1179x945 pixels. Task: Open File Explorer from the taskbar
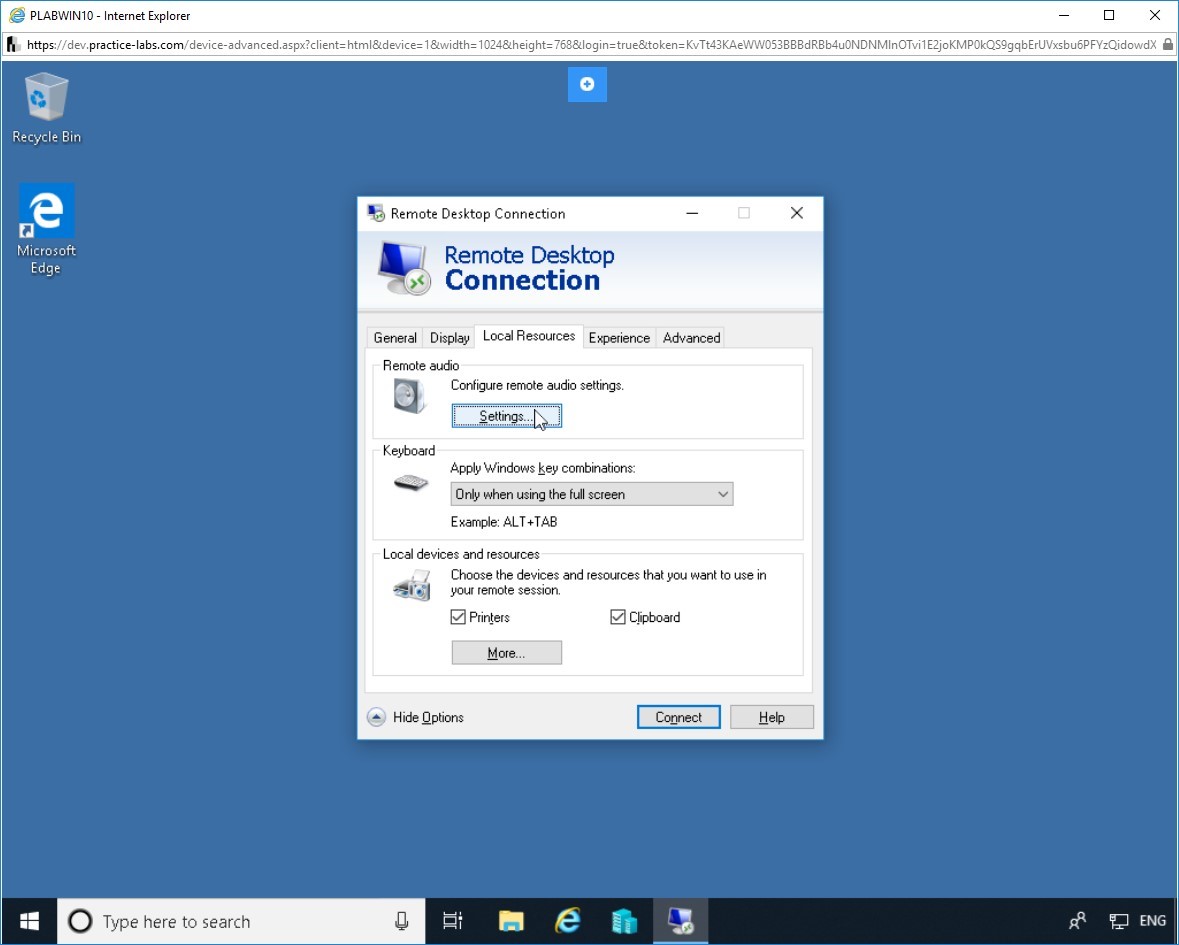pos(511,921)
